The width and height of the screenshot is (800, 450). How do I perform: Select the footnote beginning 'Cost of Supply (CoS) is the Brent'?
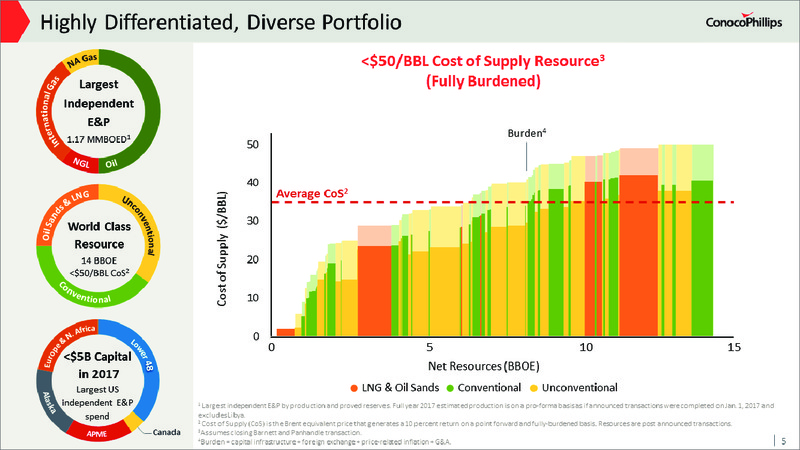465,423
